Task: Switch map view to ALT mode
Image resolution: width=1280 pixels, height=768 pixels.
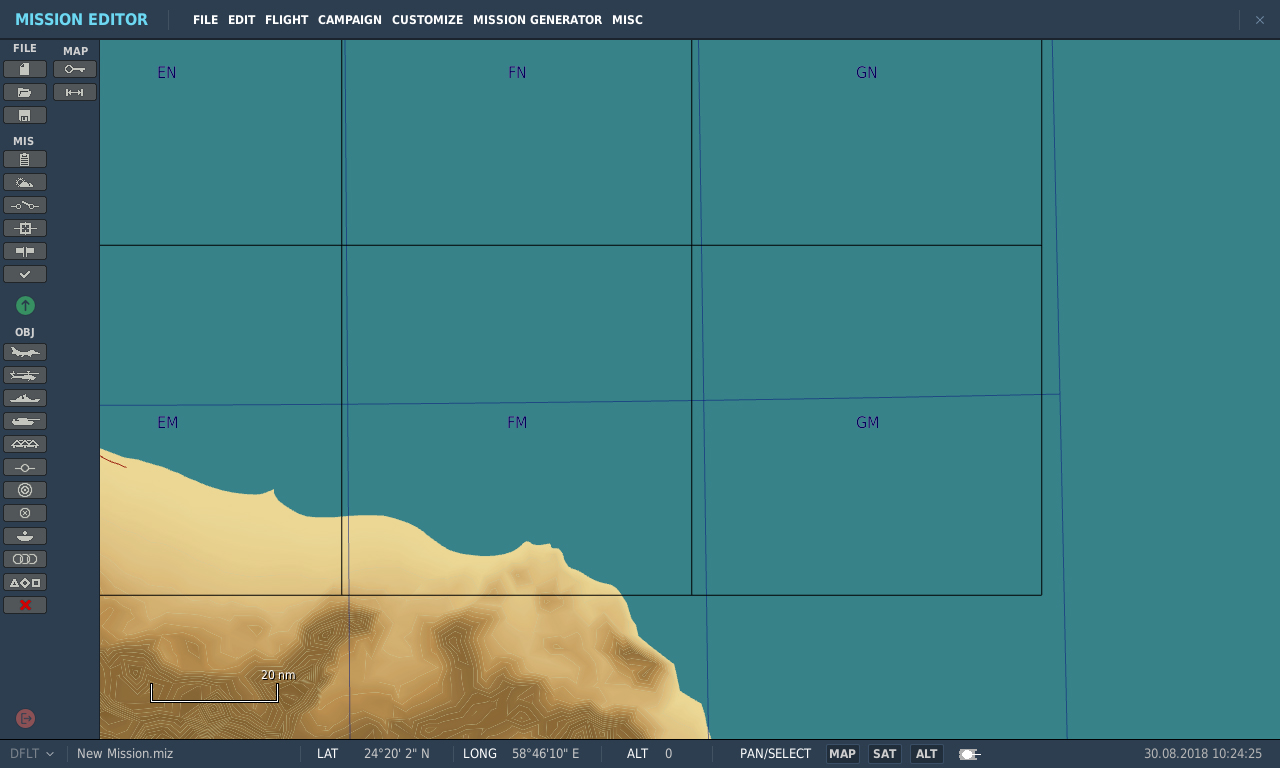Action: pos(927,754)
